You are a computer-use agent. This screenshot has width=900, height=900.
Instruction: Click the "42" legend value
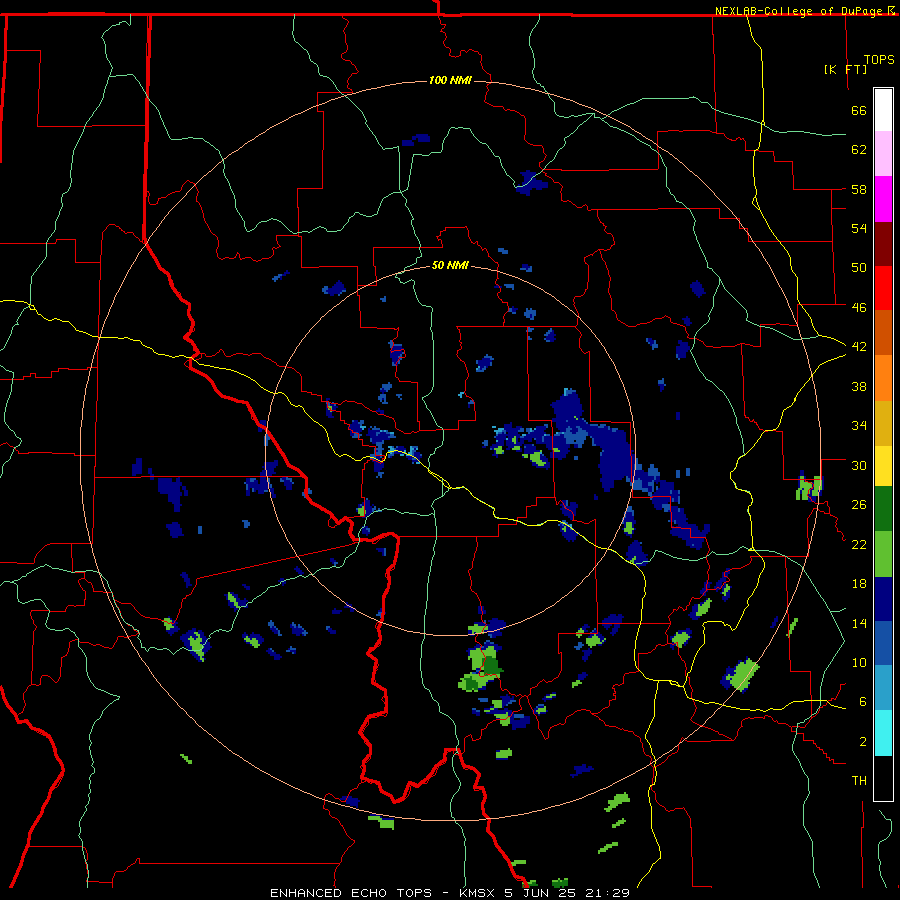pyautogui.click(x=859, y=347)
